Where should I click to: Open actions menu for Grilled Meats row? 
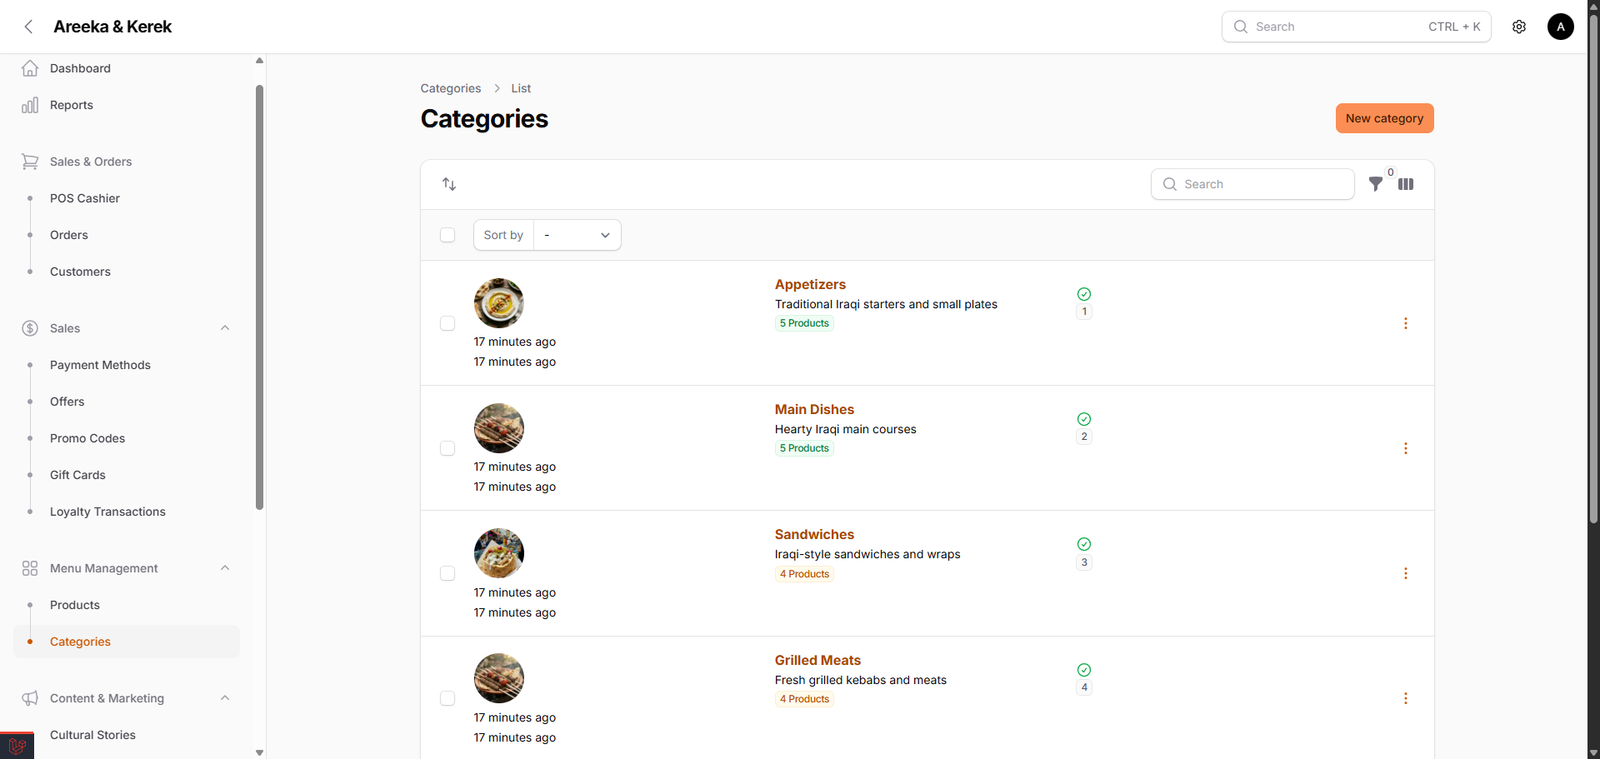coord(1405,698)
